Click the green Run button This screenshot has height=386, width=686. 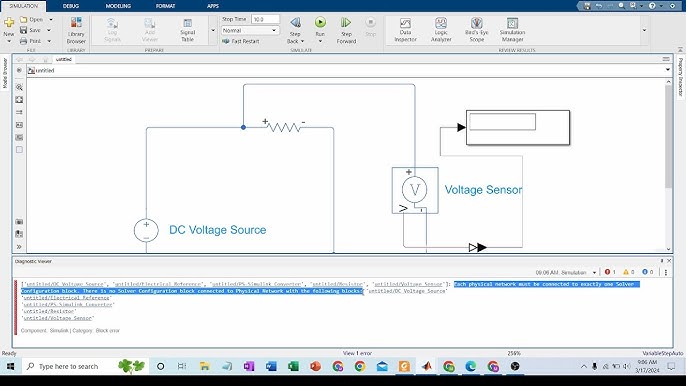320,22
